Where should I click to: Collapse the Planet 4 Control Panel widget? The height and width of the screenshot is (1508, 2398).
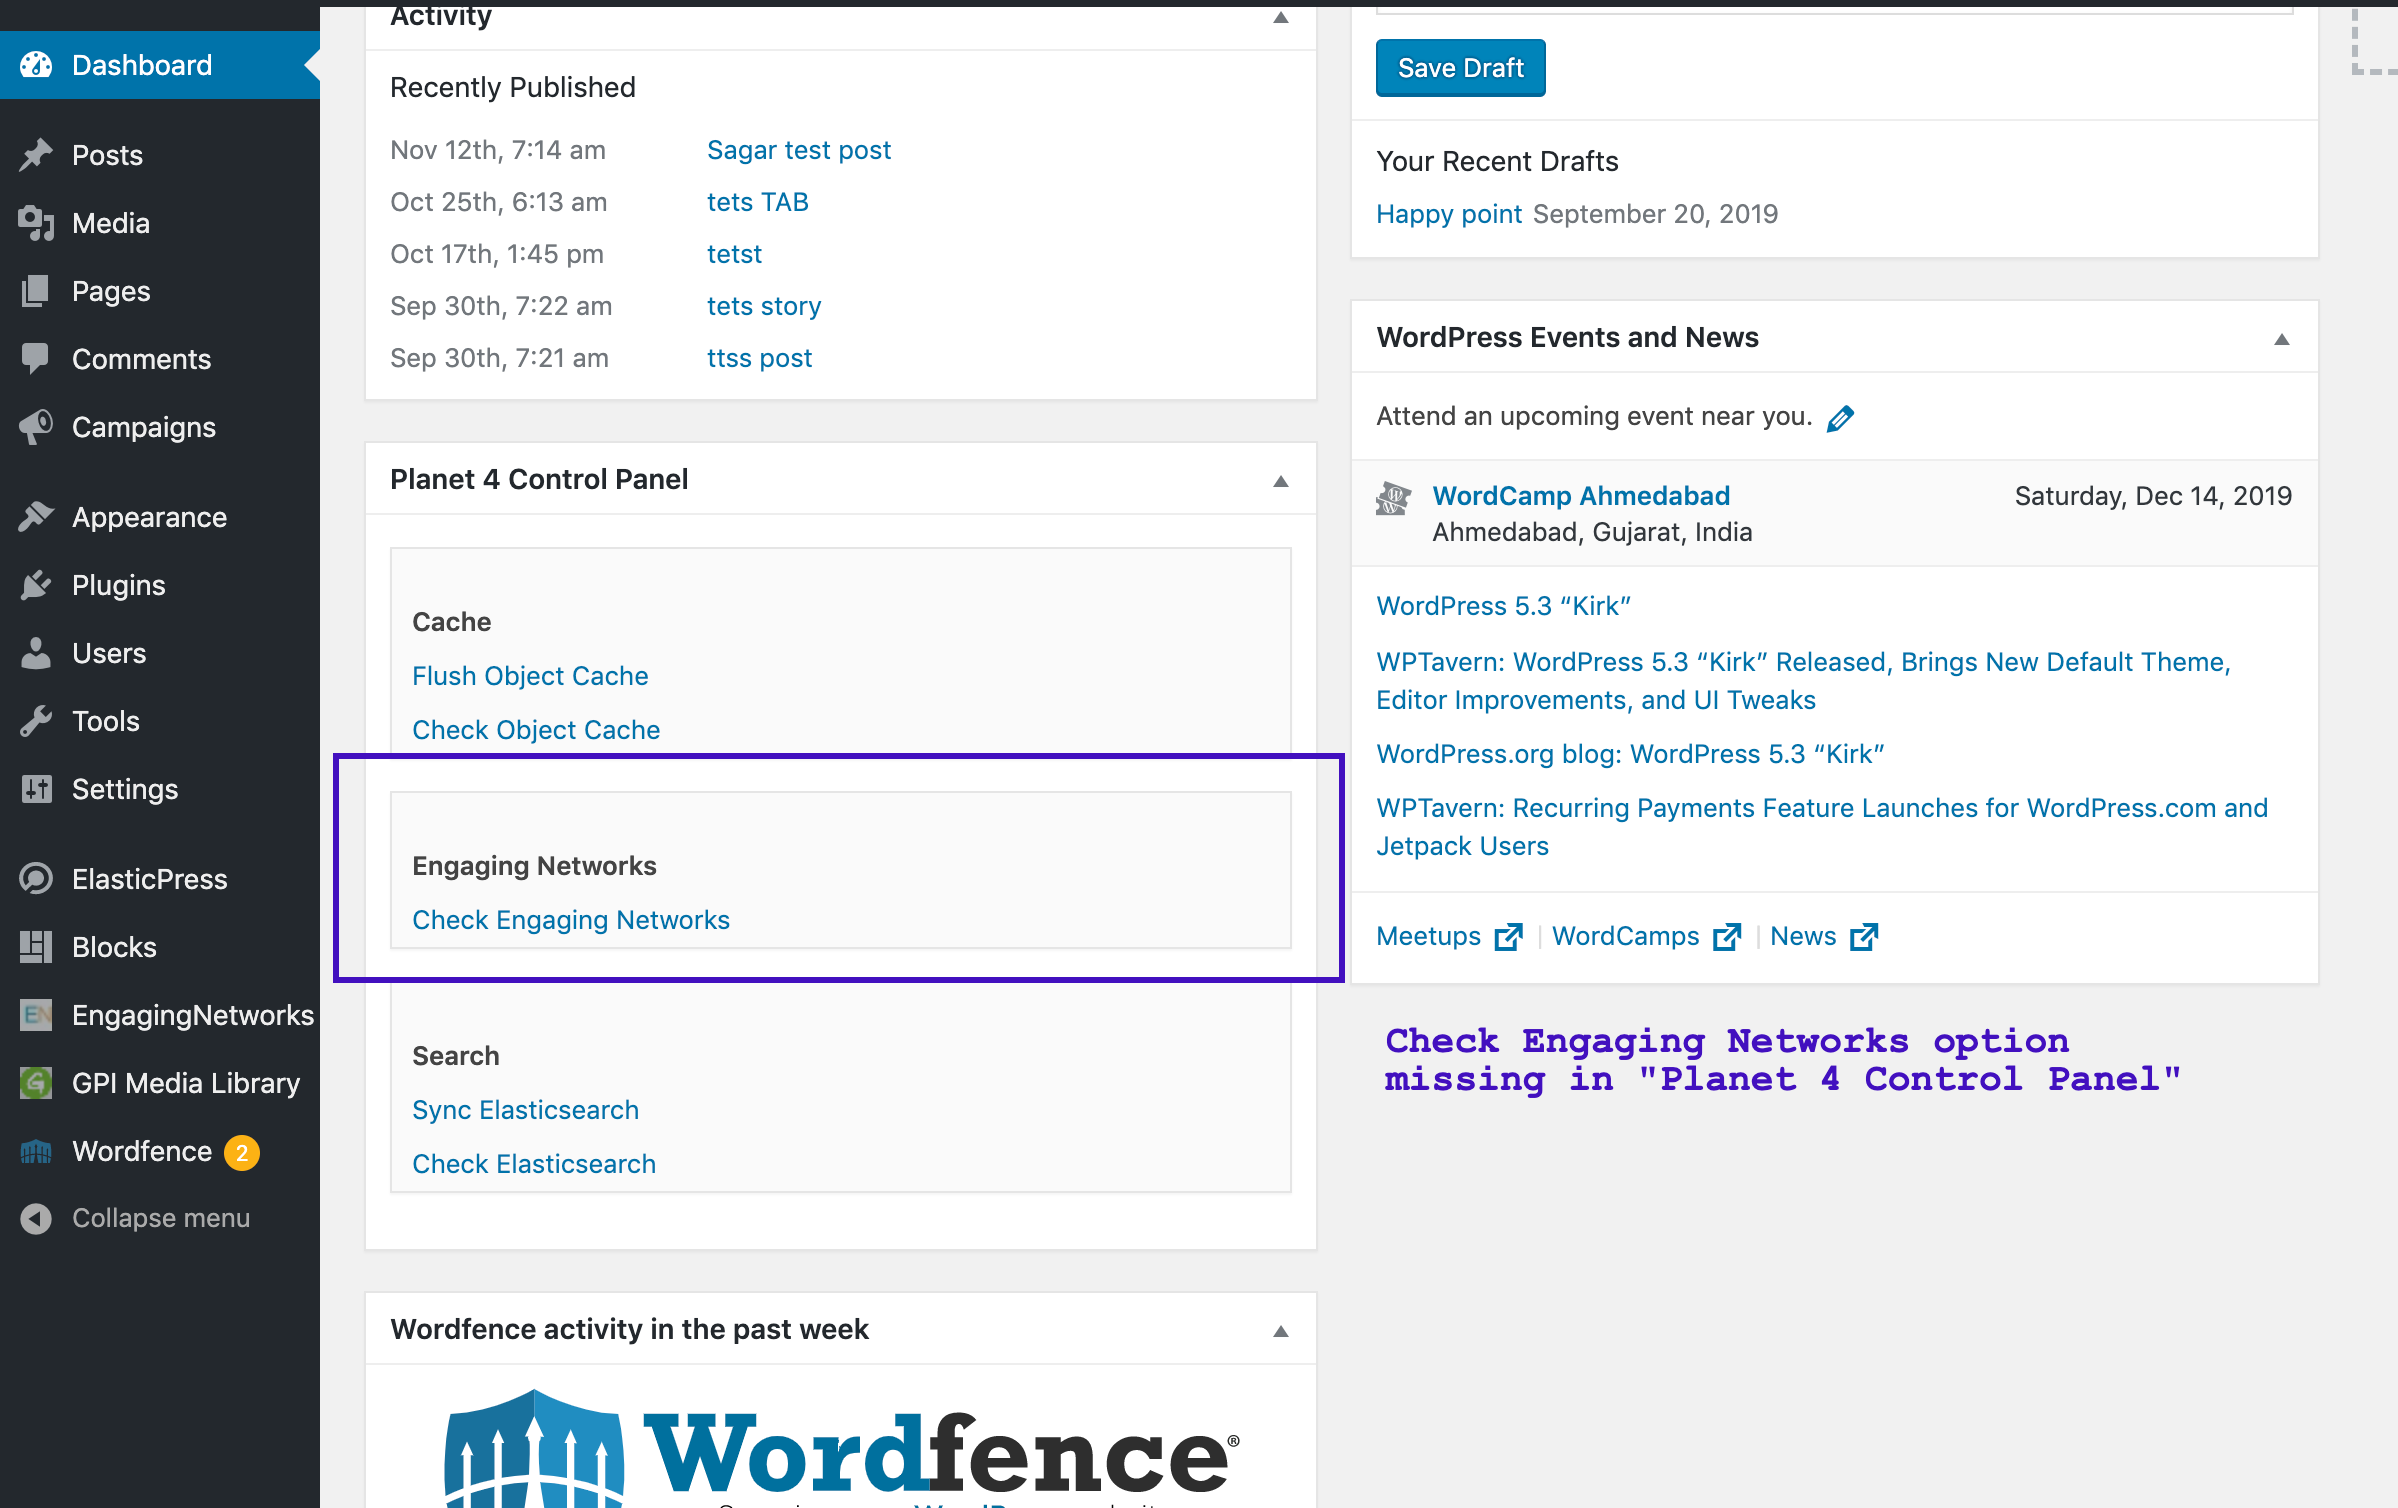point(1280,481)
